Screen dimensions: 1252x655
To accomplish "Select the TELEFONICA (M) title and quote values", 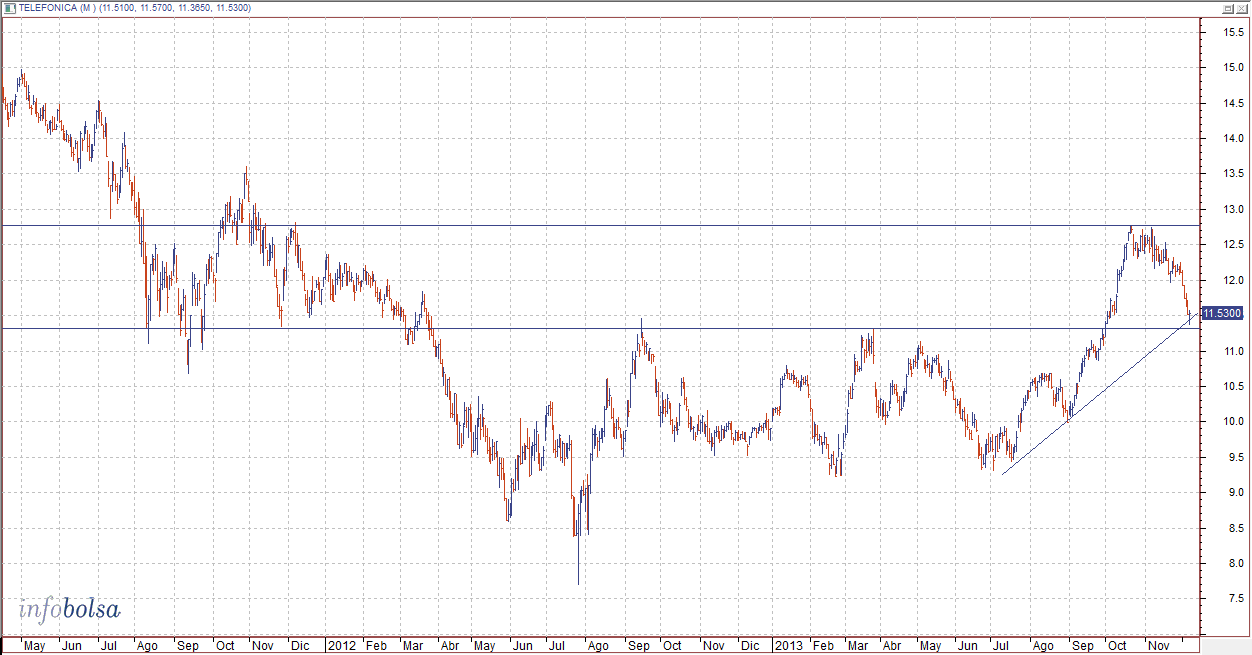I will tap(135, 8).
